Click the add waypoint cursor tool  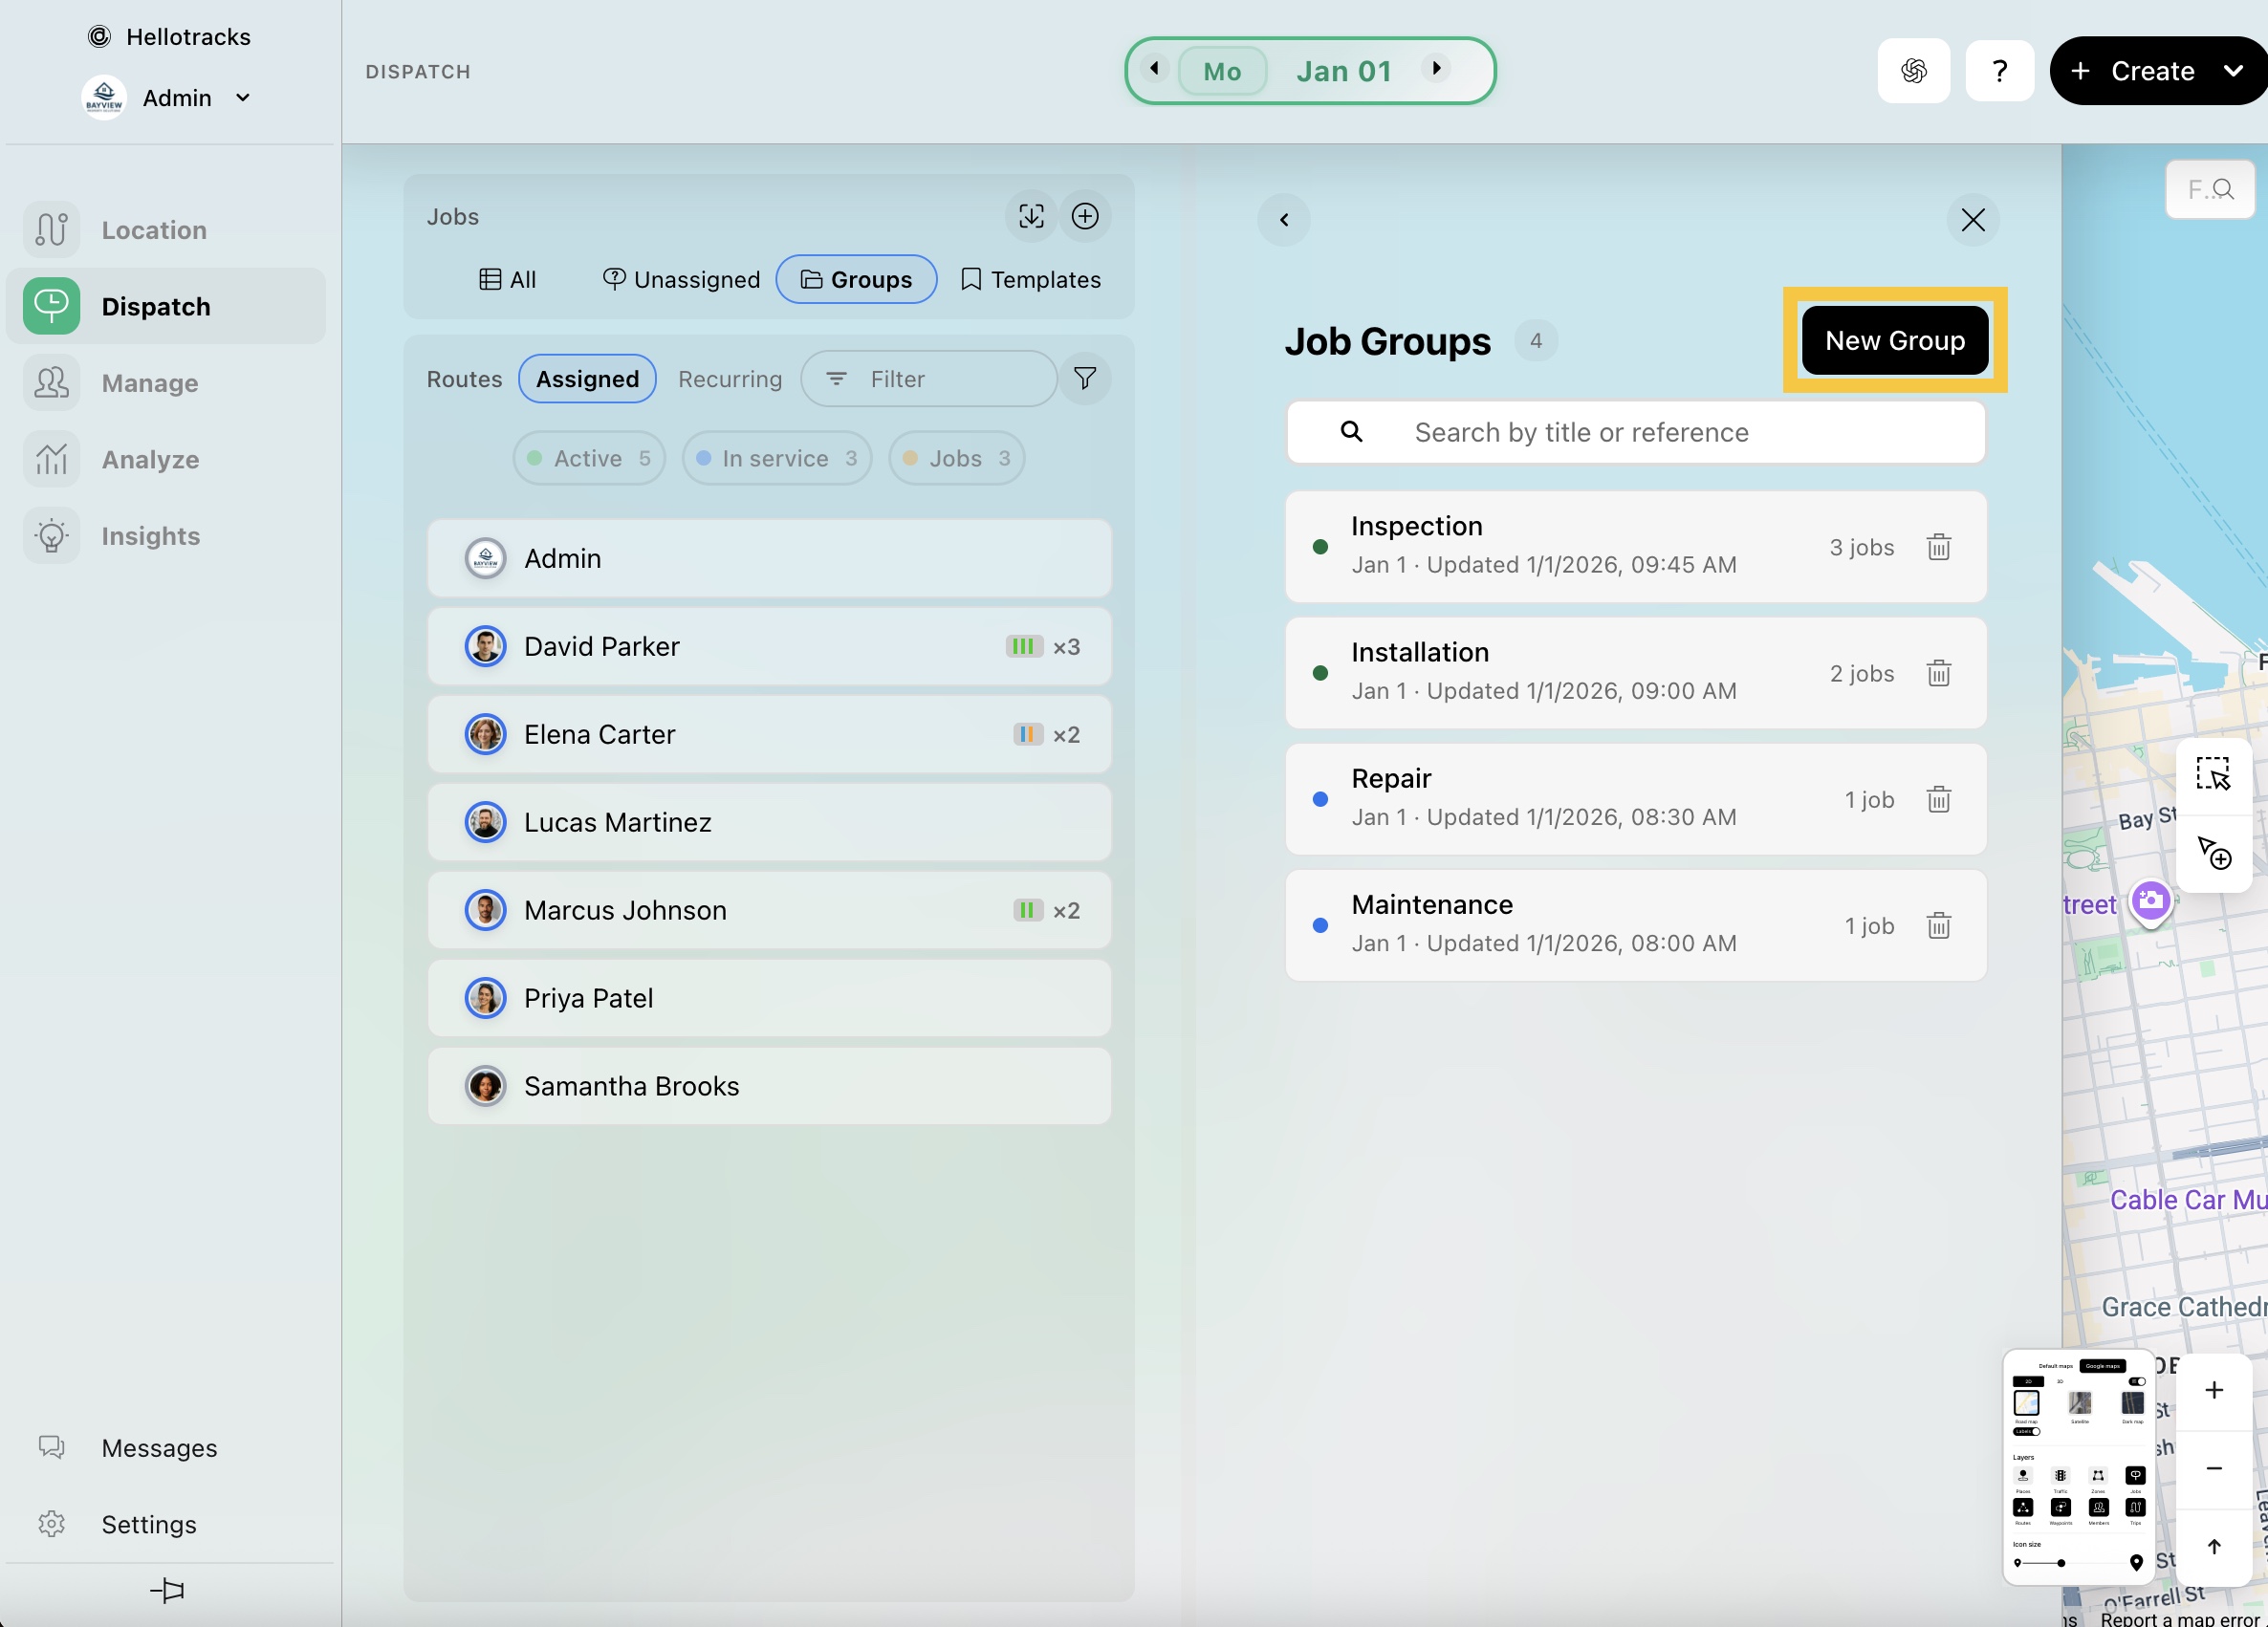[2213, 853]
